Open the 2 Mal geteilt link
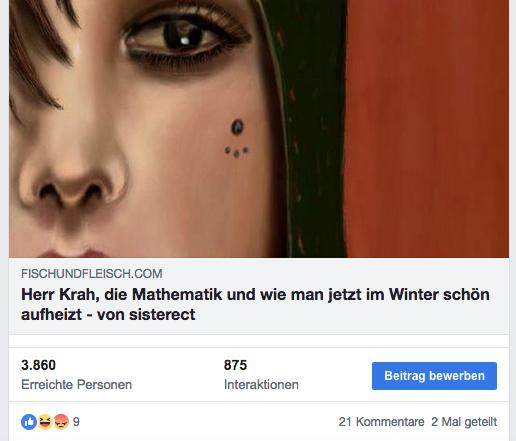Viewport: 516px width, 441px height. click(x=464, y=422)
